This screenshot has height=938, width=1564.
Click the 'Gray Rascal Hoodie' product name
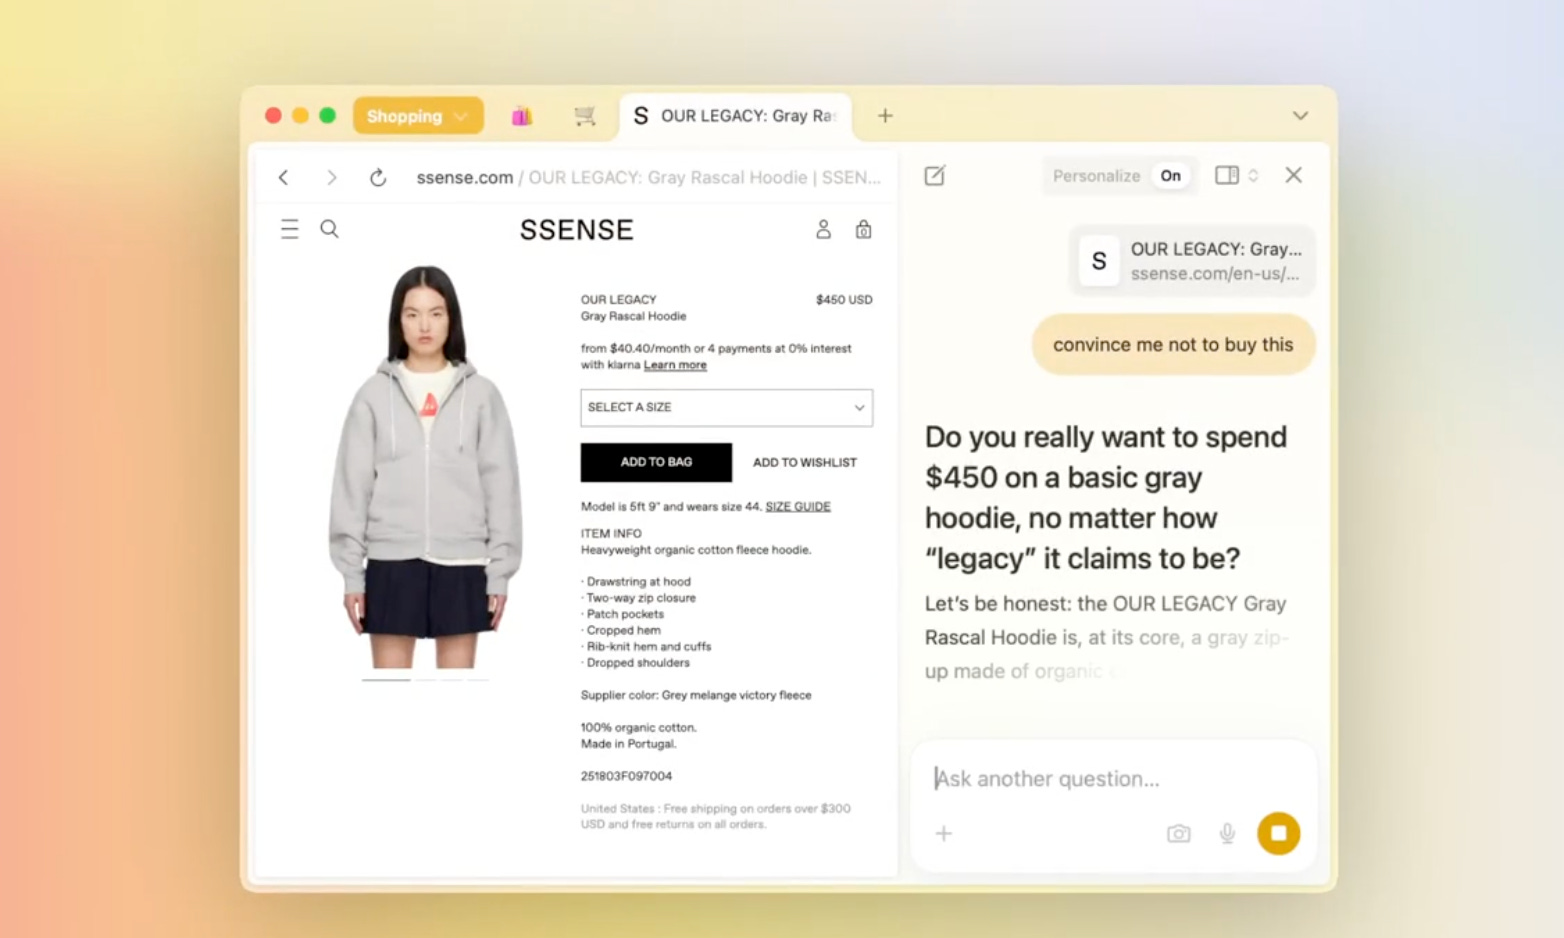[x=633, y=316]
